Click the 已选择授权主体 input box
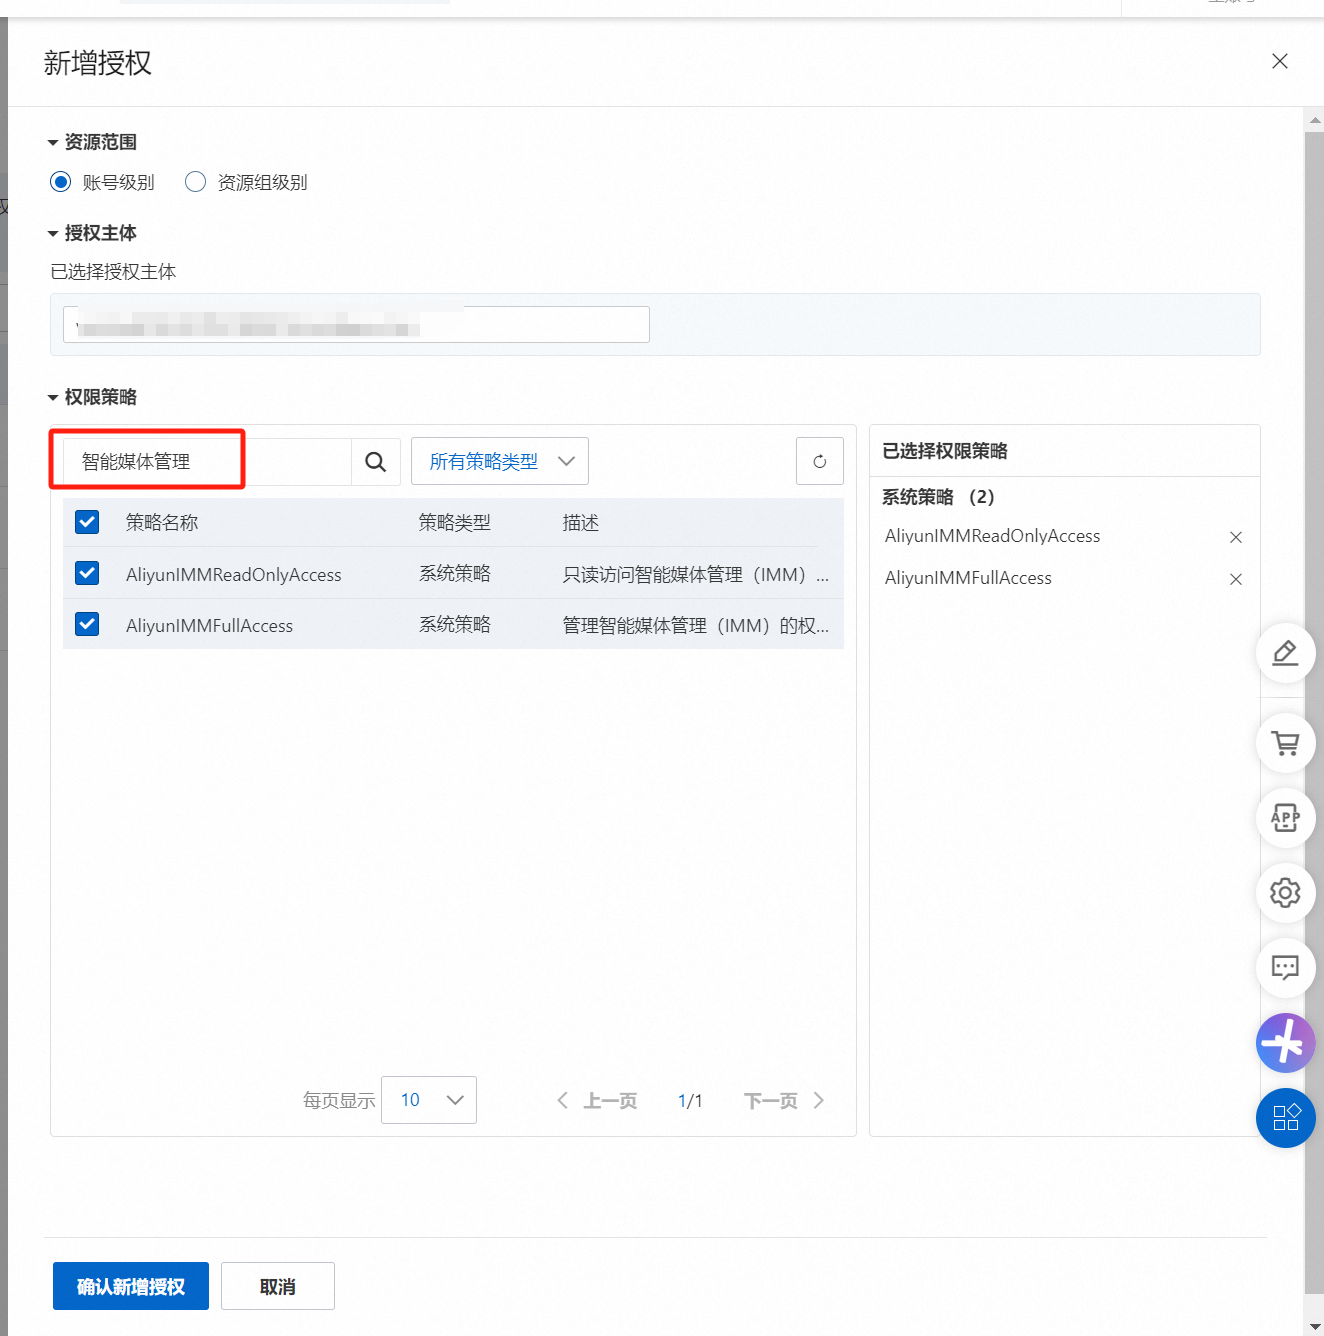 pyautogui.click(x=356, y=324)
